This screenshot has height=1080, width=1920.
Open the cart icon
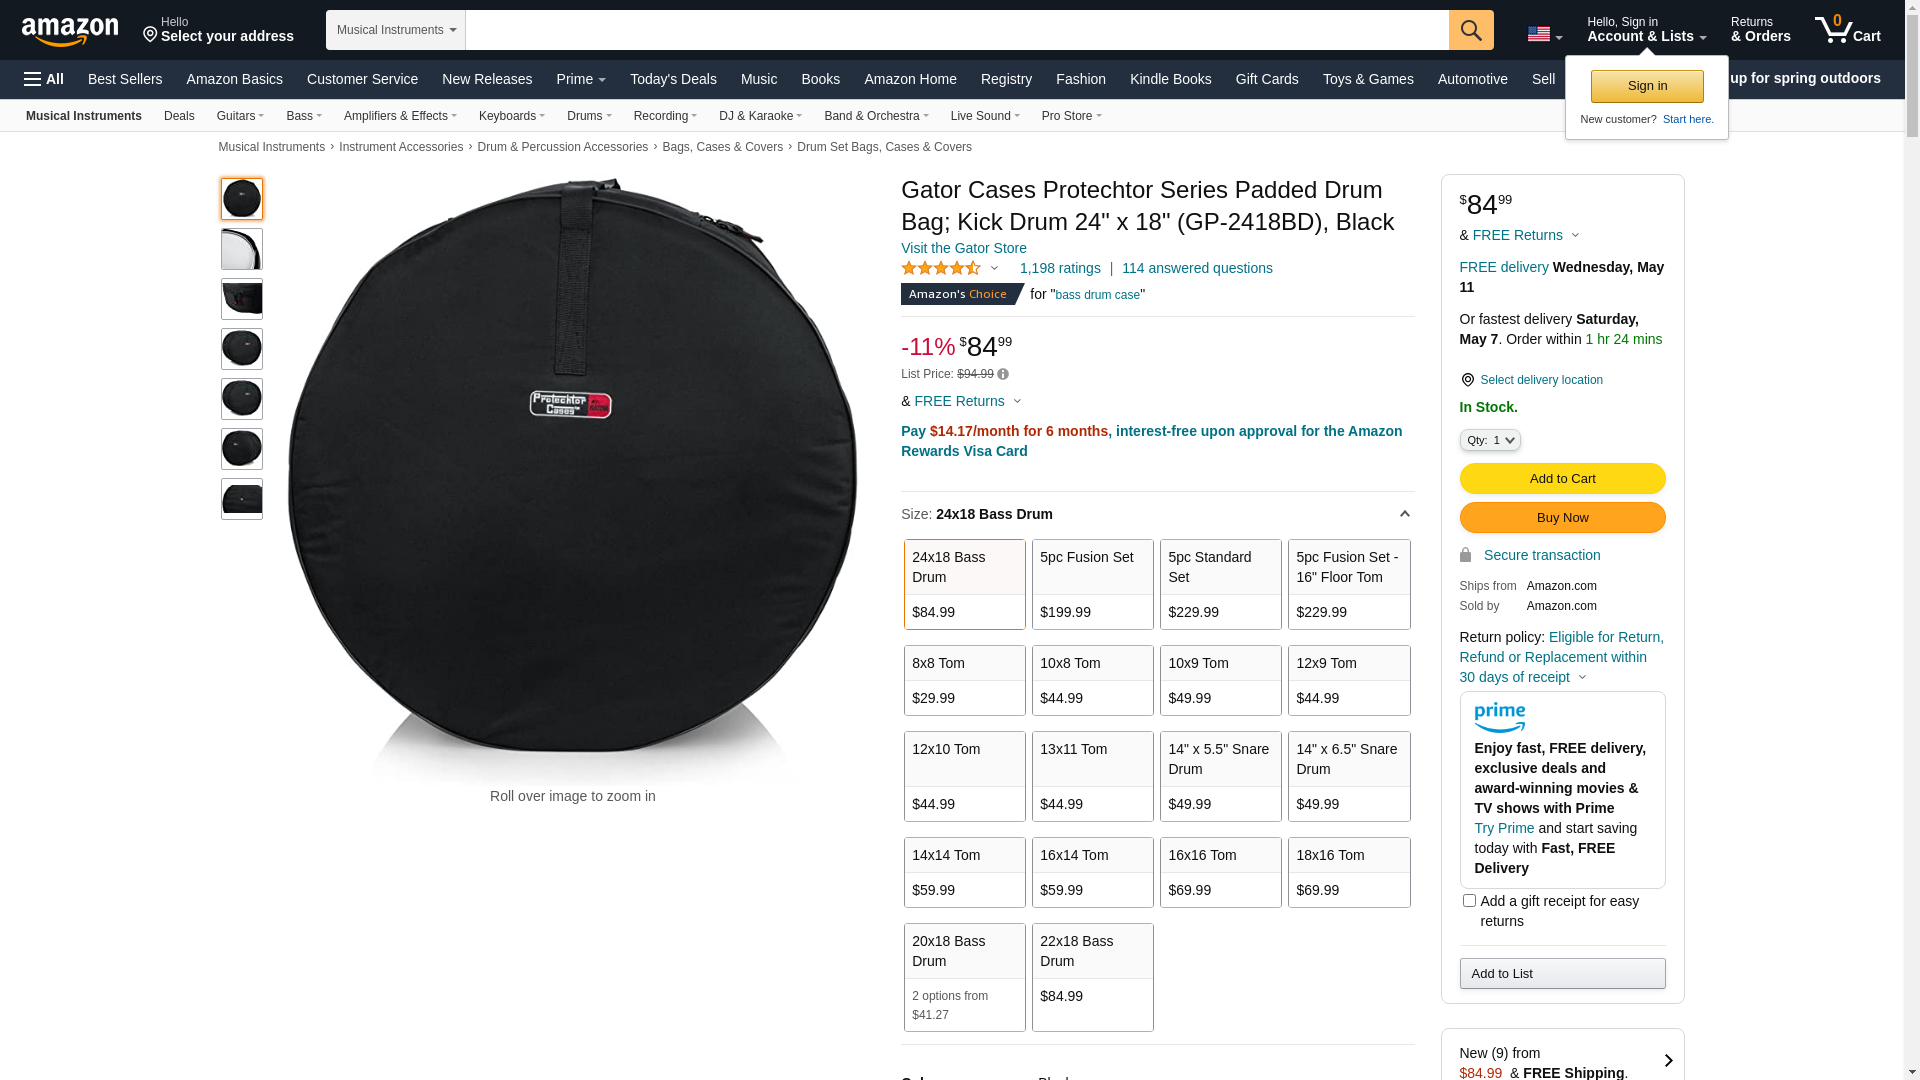(x=1846, y=30)
